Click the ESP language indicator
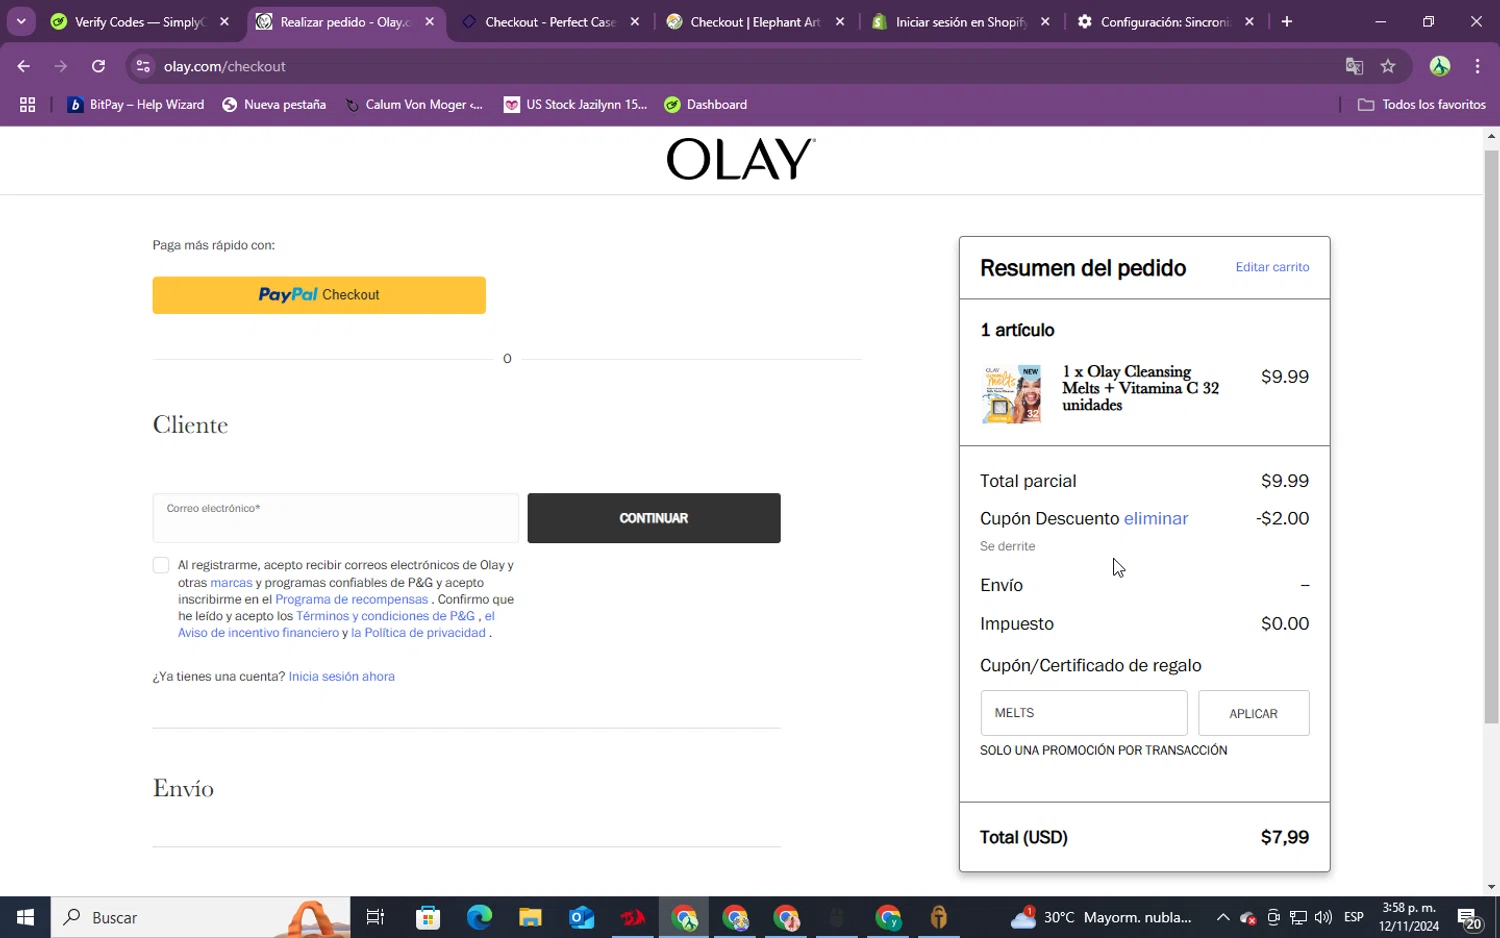This screenshot has height=938, width=1500. 1354,917
